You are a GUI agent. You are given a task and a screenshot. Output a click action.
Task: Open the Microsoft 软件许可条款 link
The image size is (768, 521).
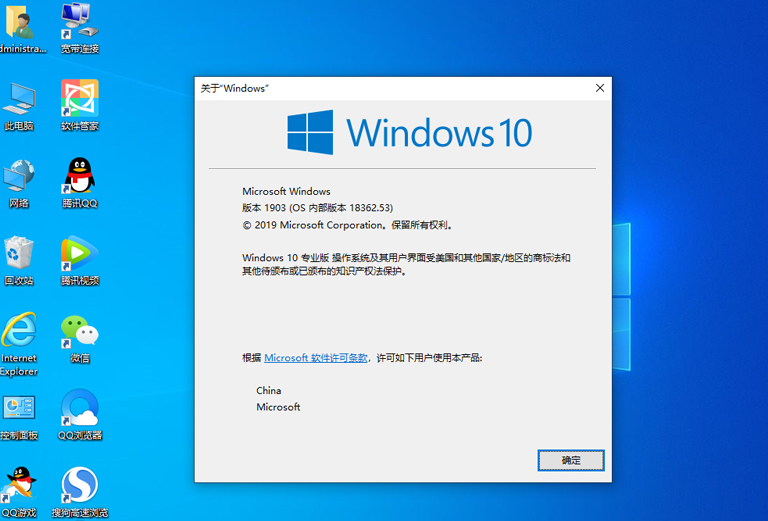click(x=316, y=358)
